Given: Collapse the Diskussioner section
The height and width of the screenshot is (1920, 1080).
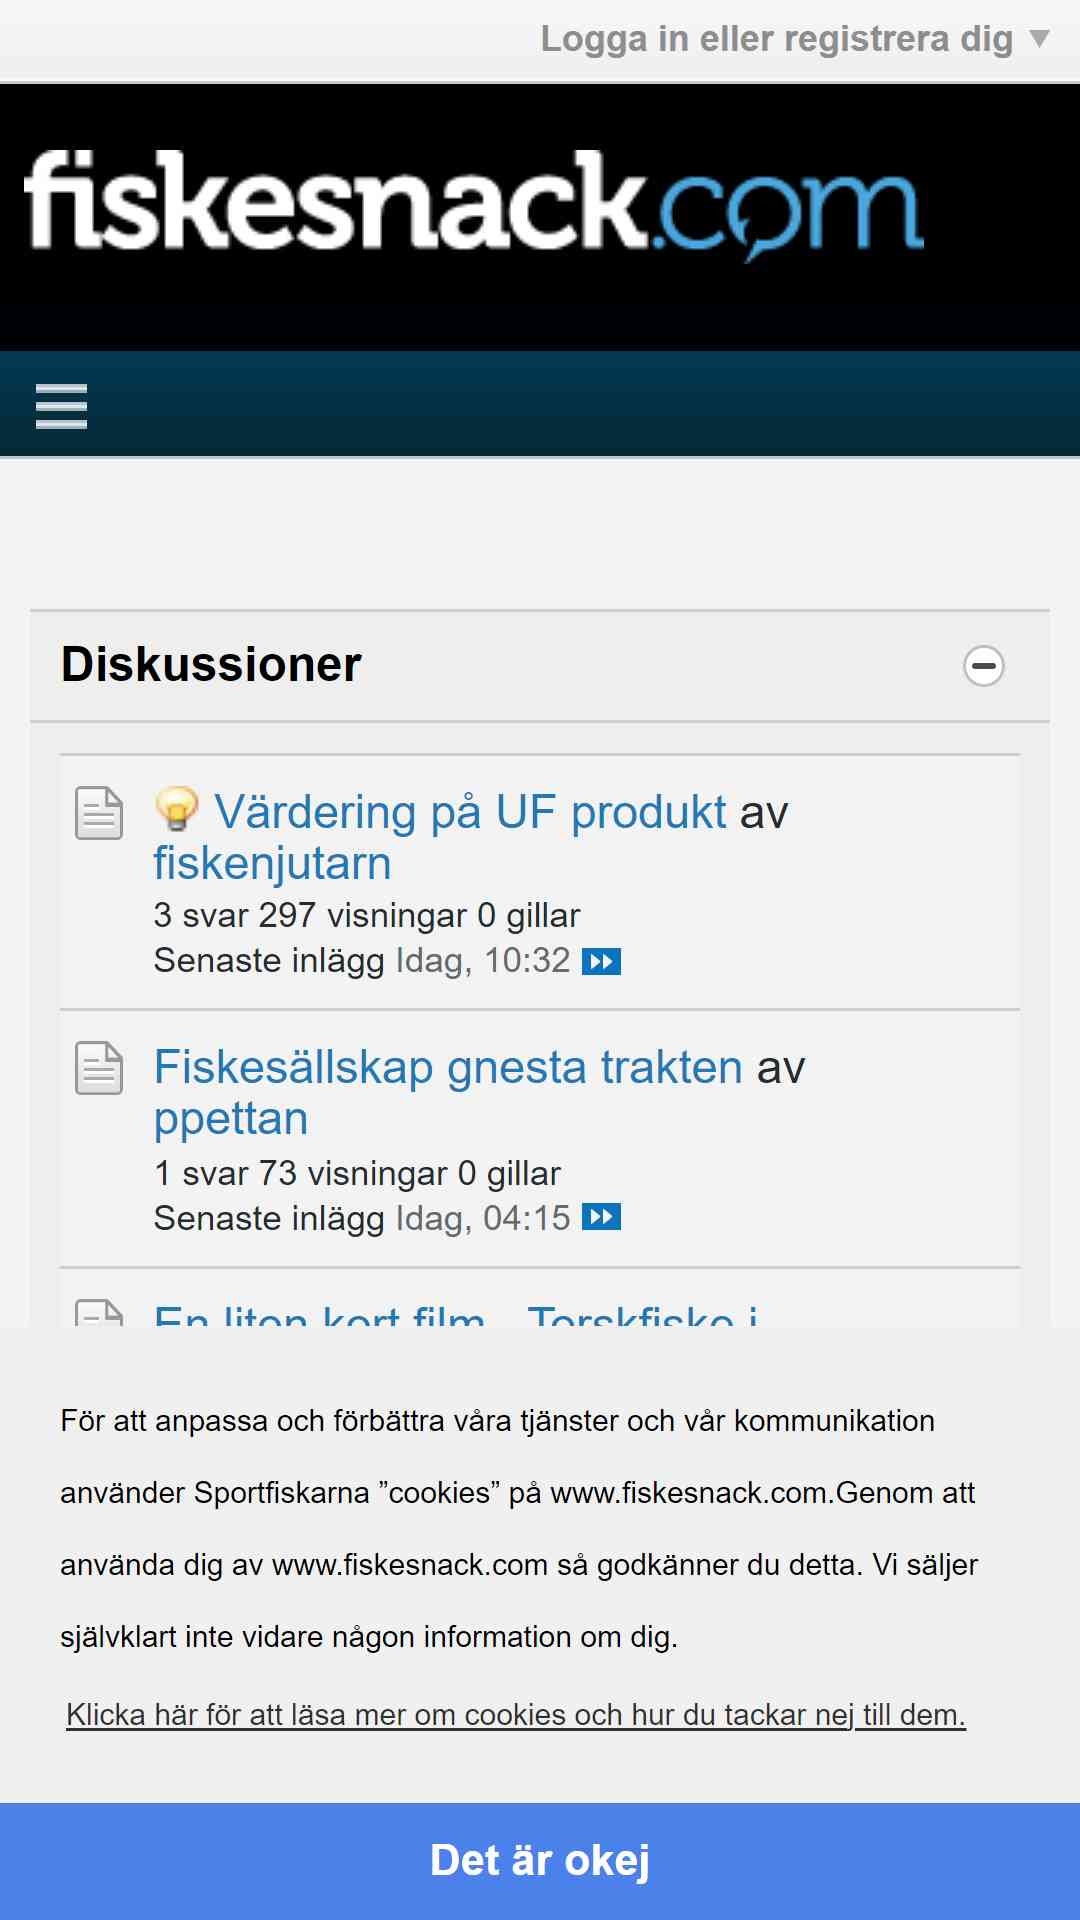Looking at the screenshot, I should tap(983, 666).
